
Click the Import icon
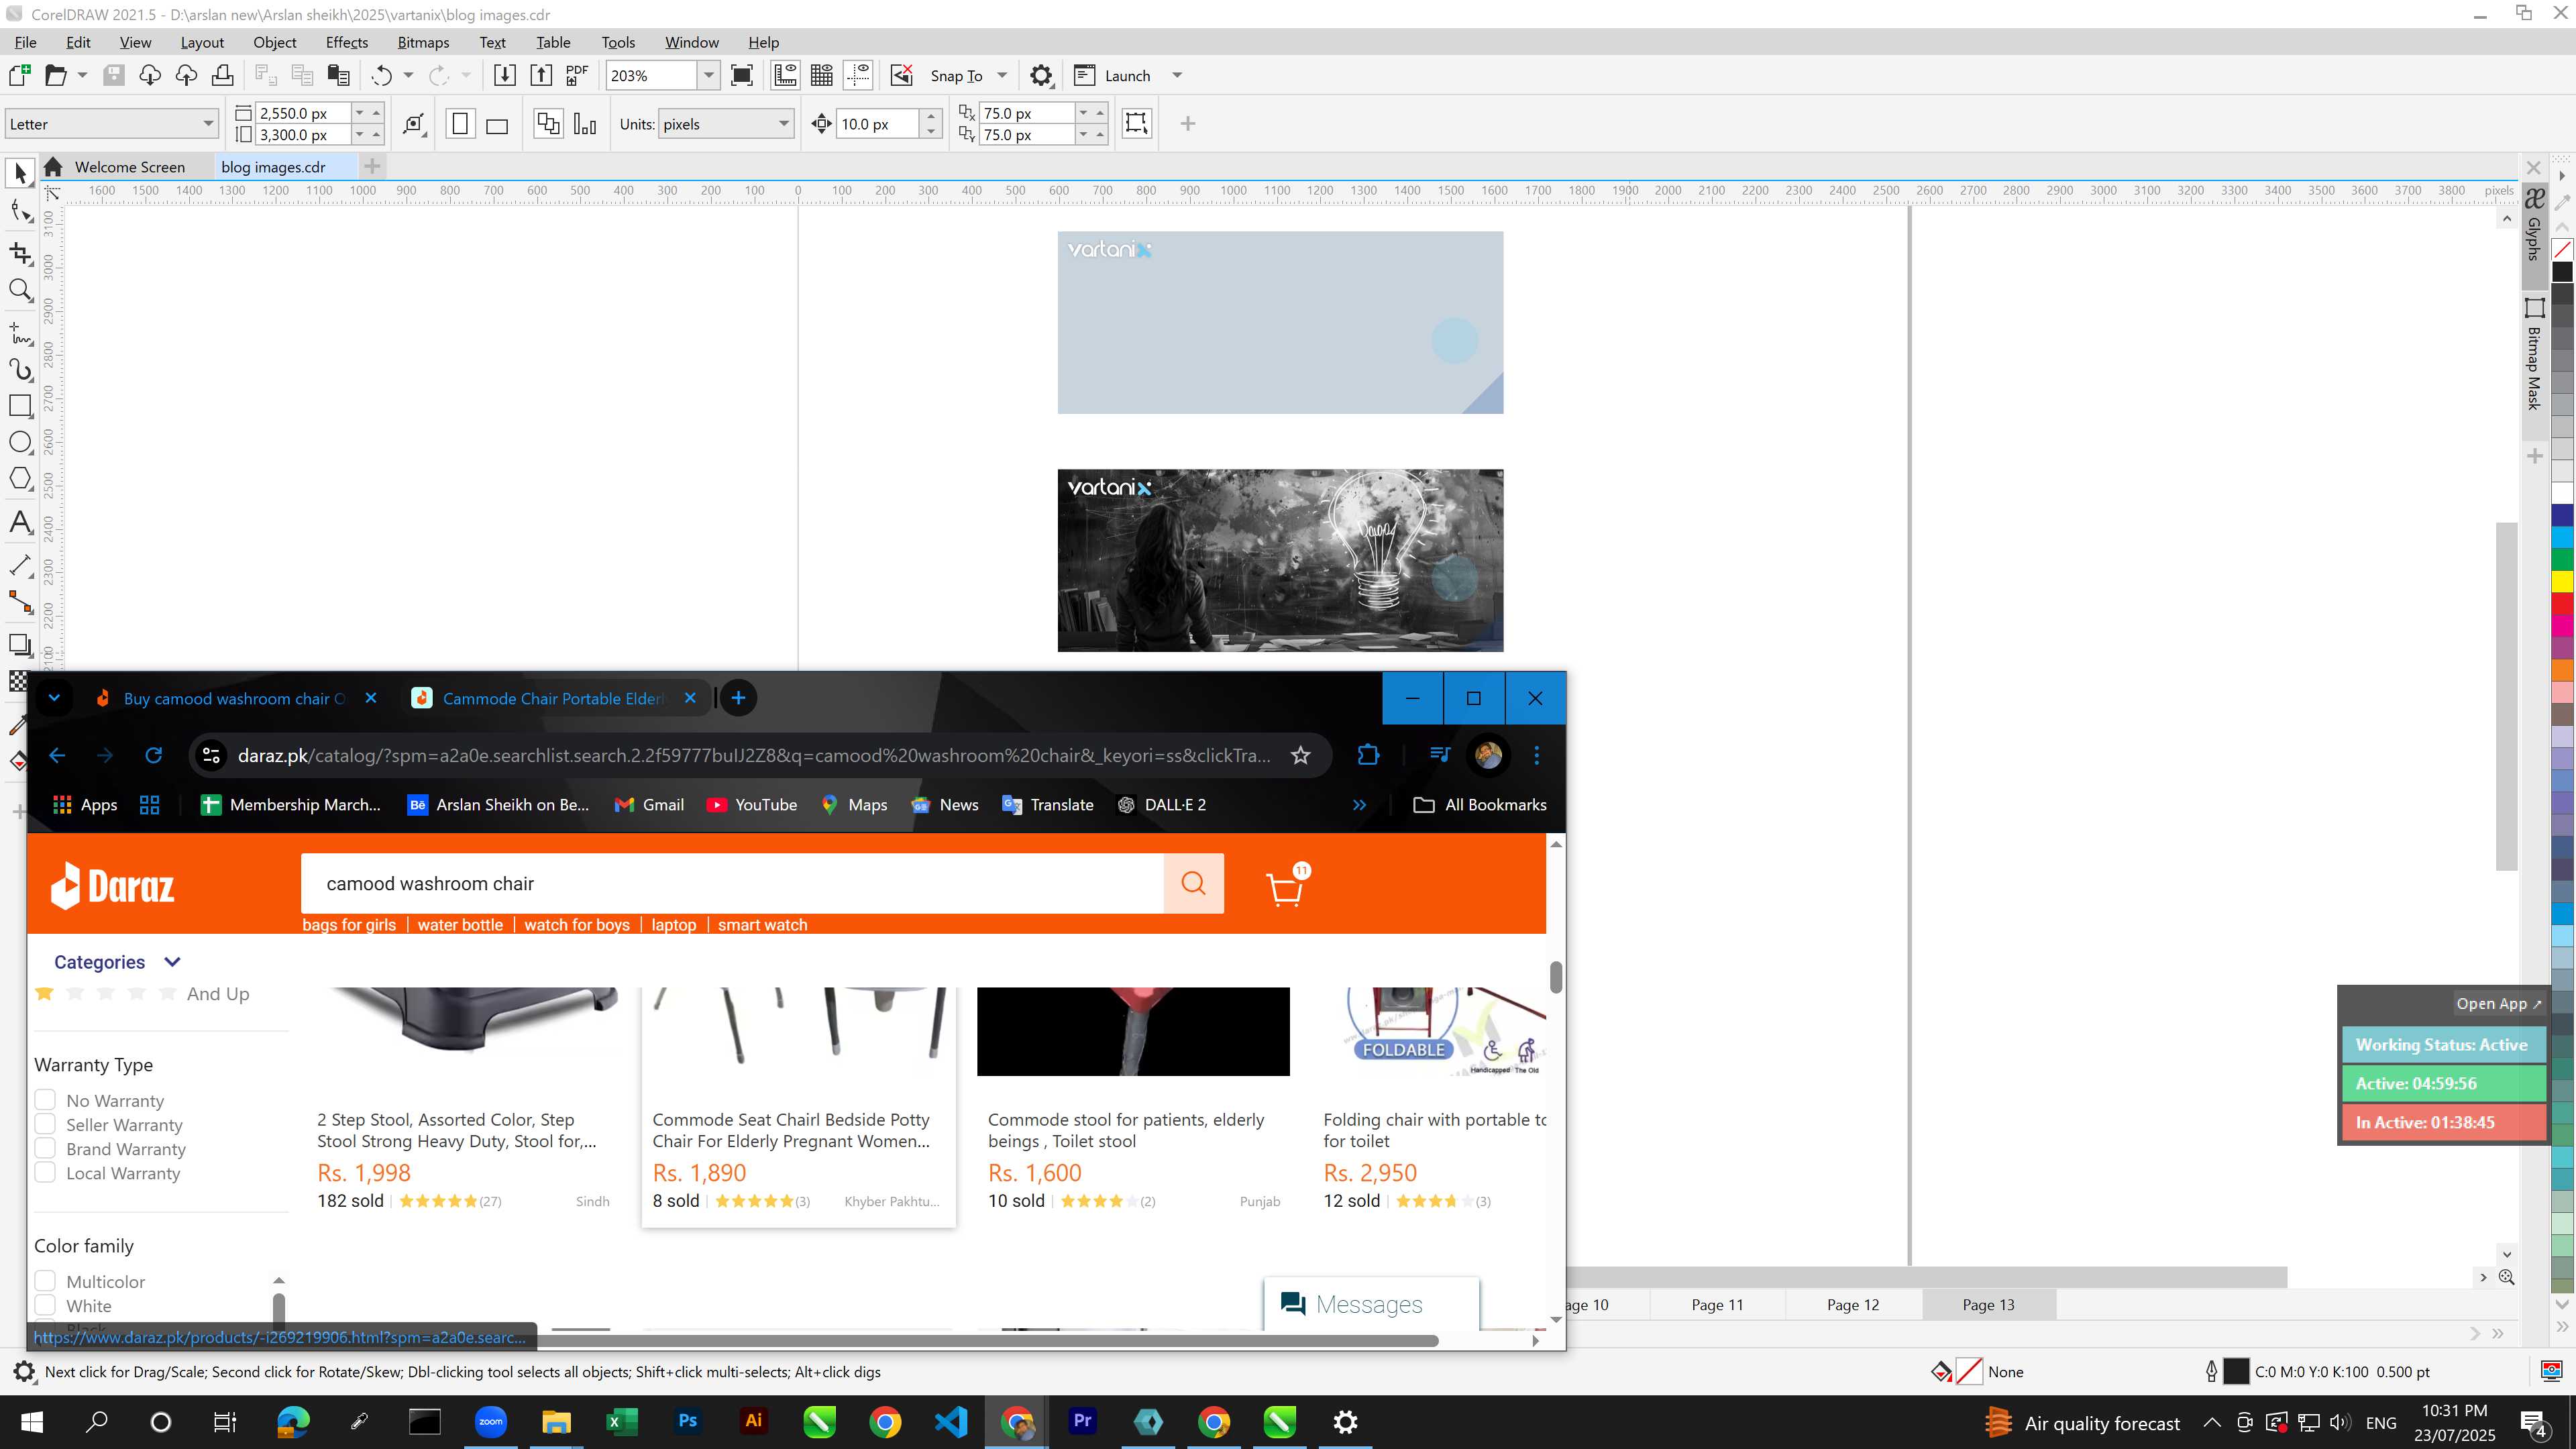tap(505, 75)
